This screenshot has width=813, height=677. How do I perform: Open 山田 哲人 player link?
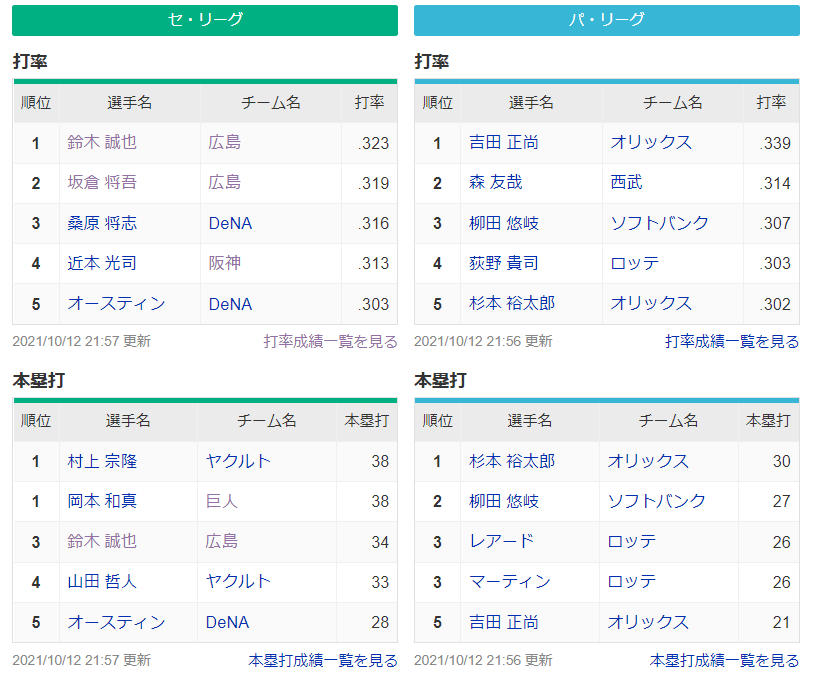point(102,582)
